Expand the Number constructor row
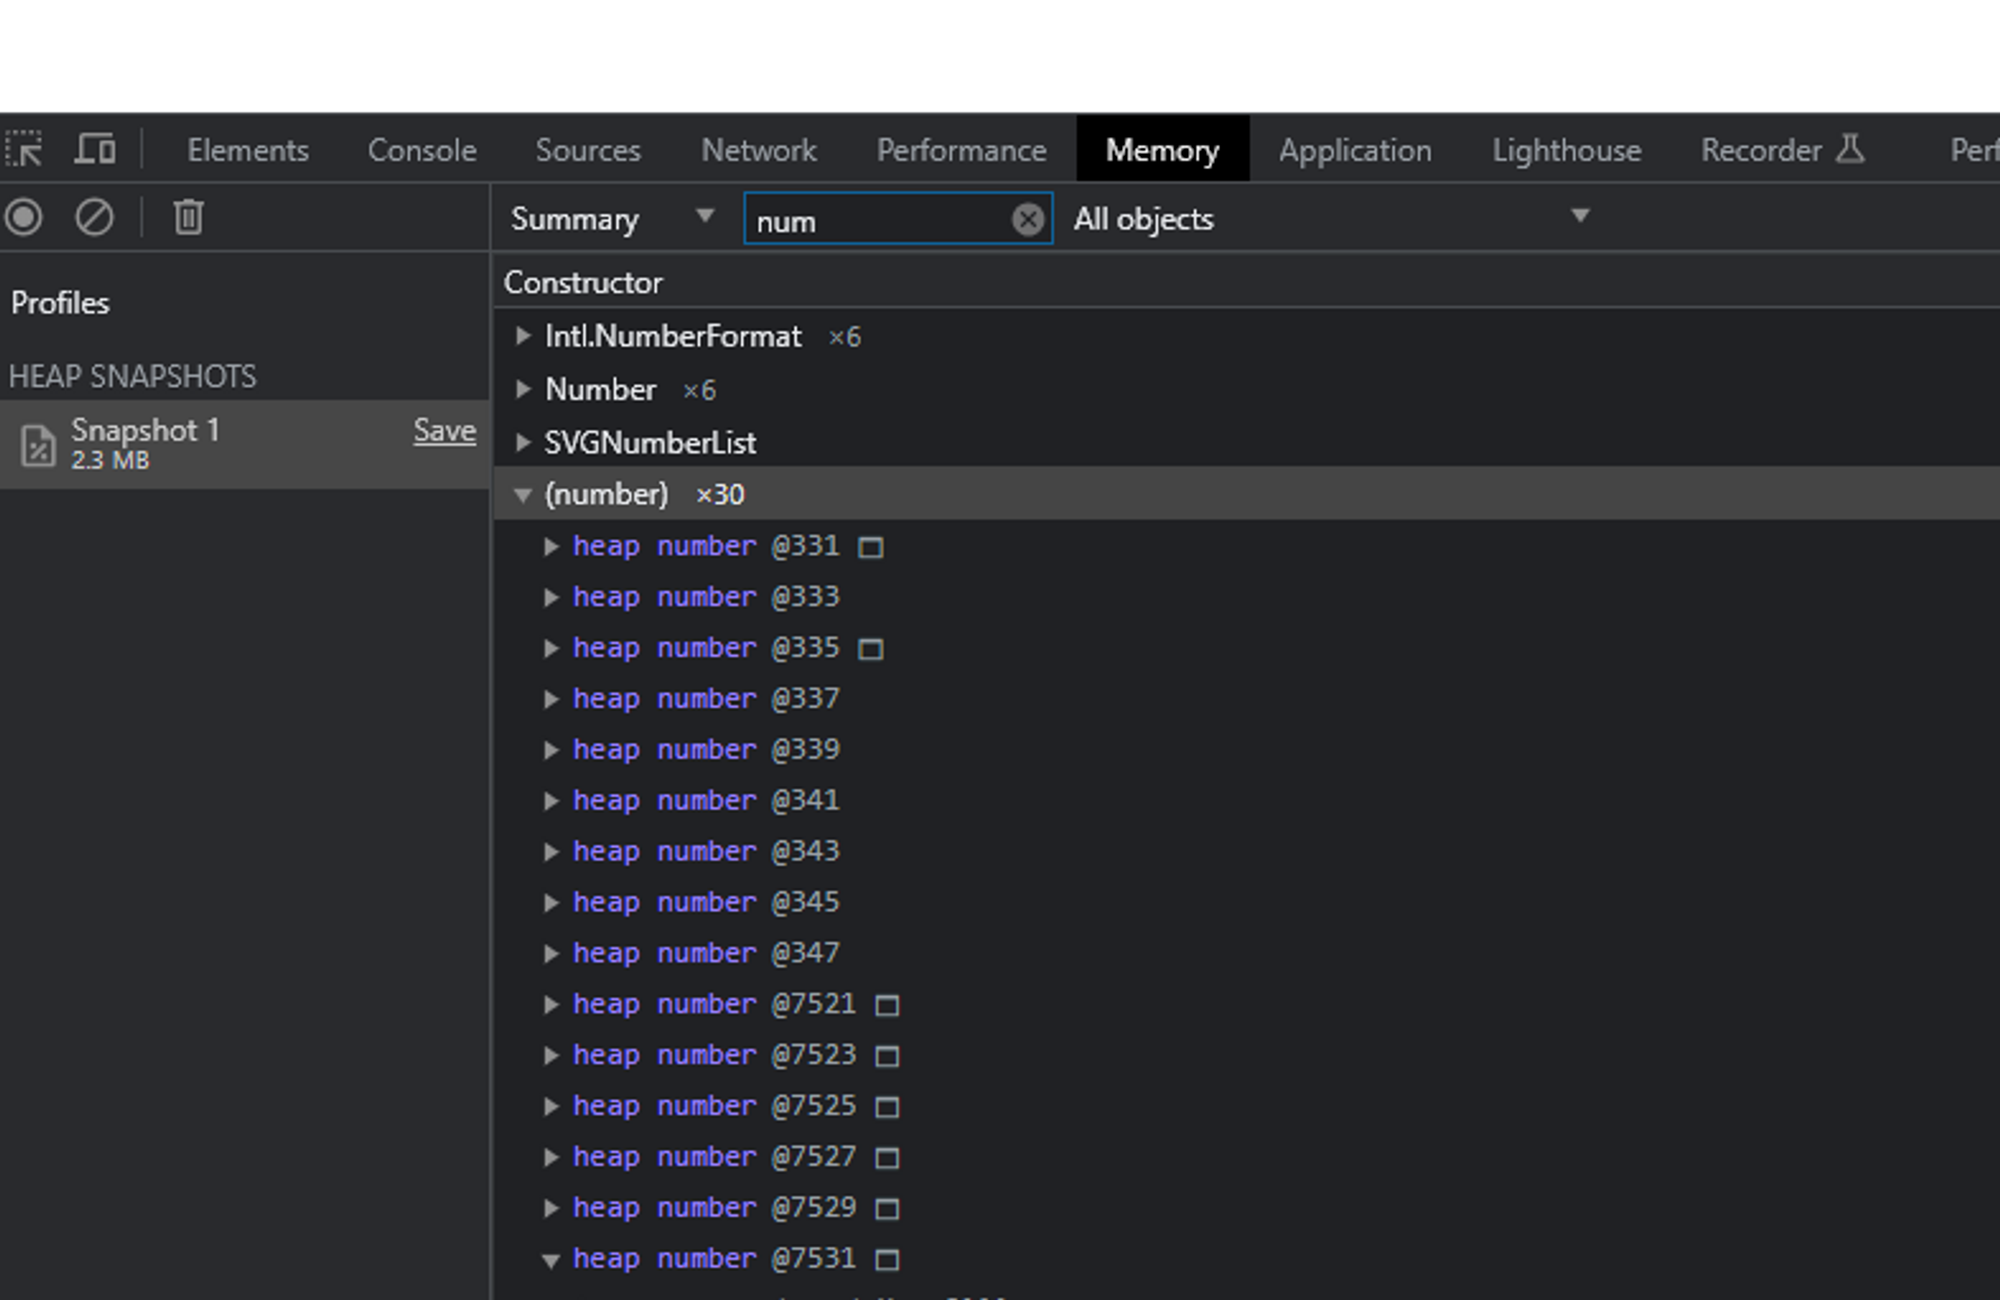 (x=522, y=389)
